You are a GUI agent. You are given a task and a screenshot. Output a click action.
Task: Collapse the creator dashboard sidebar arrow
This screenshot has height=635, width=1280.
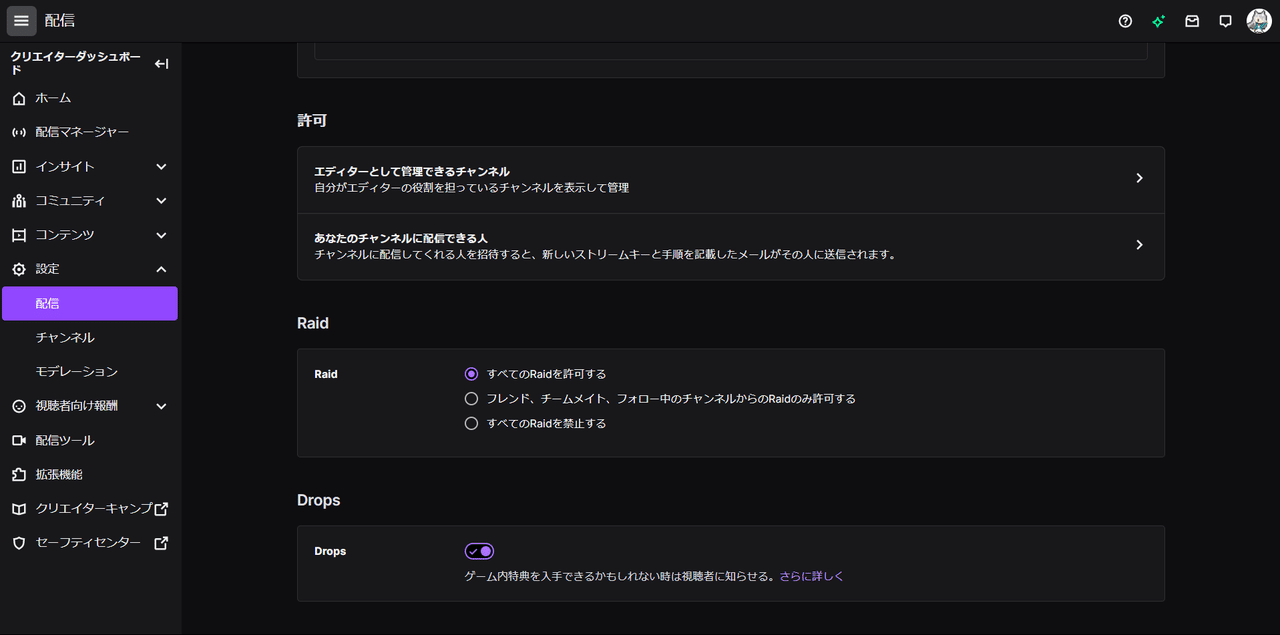[x=161, y=64]
